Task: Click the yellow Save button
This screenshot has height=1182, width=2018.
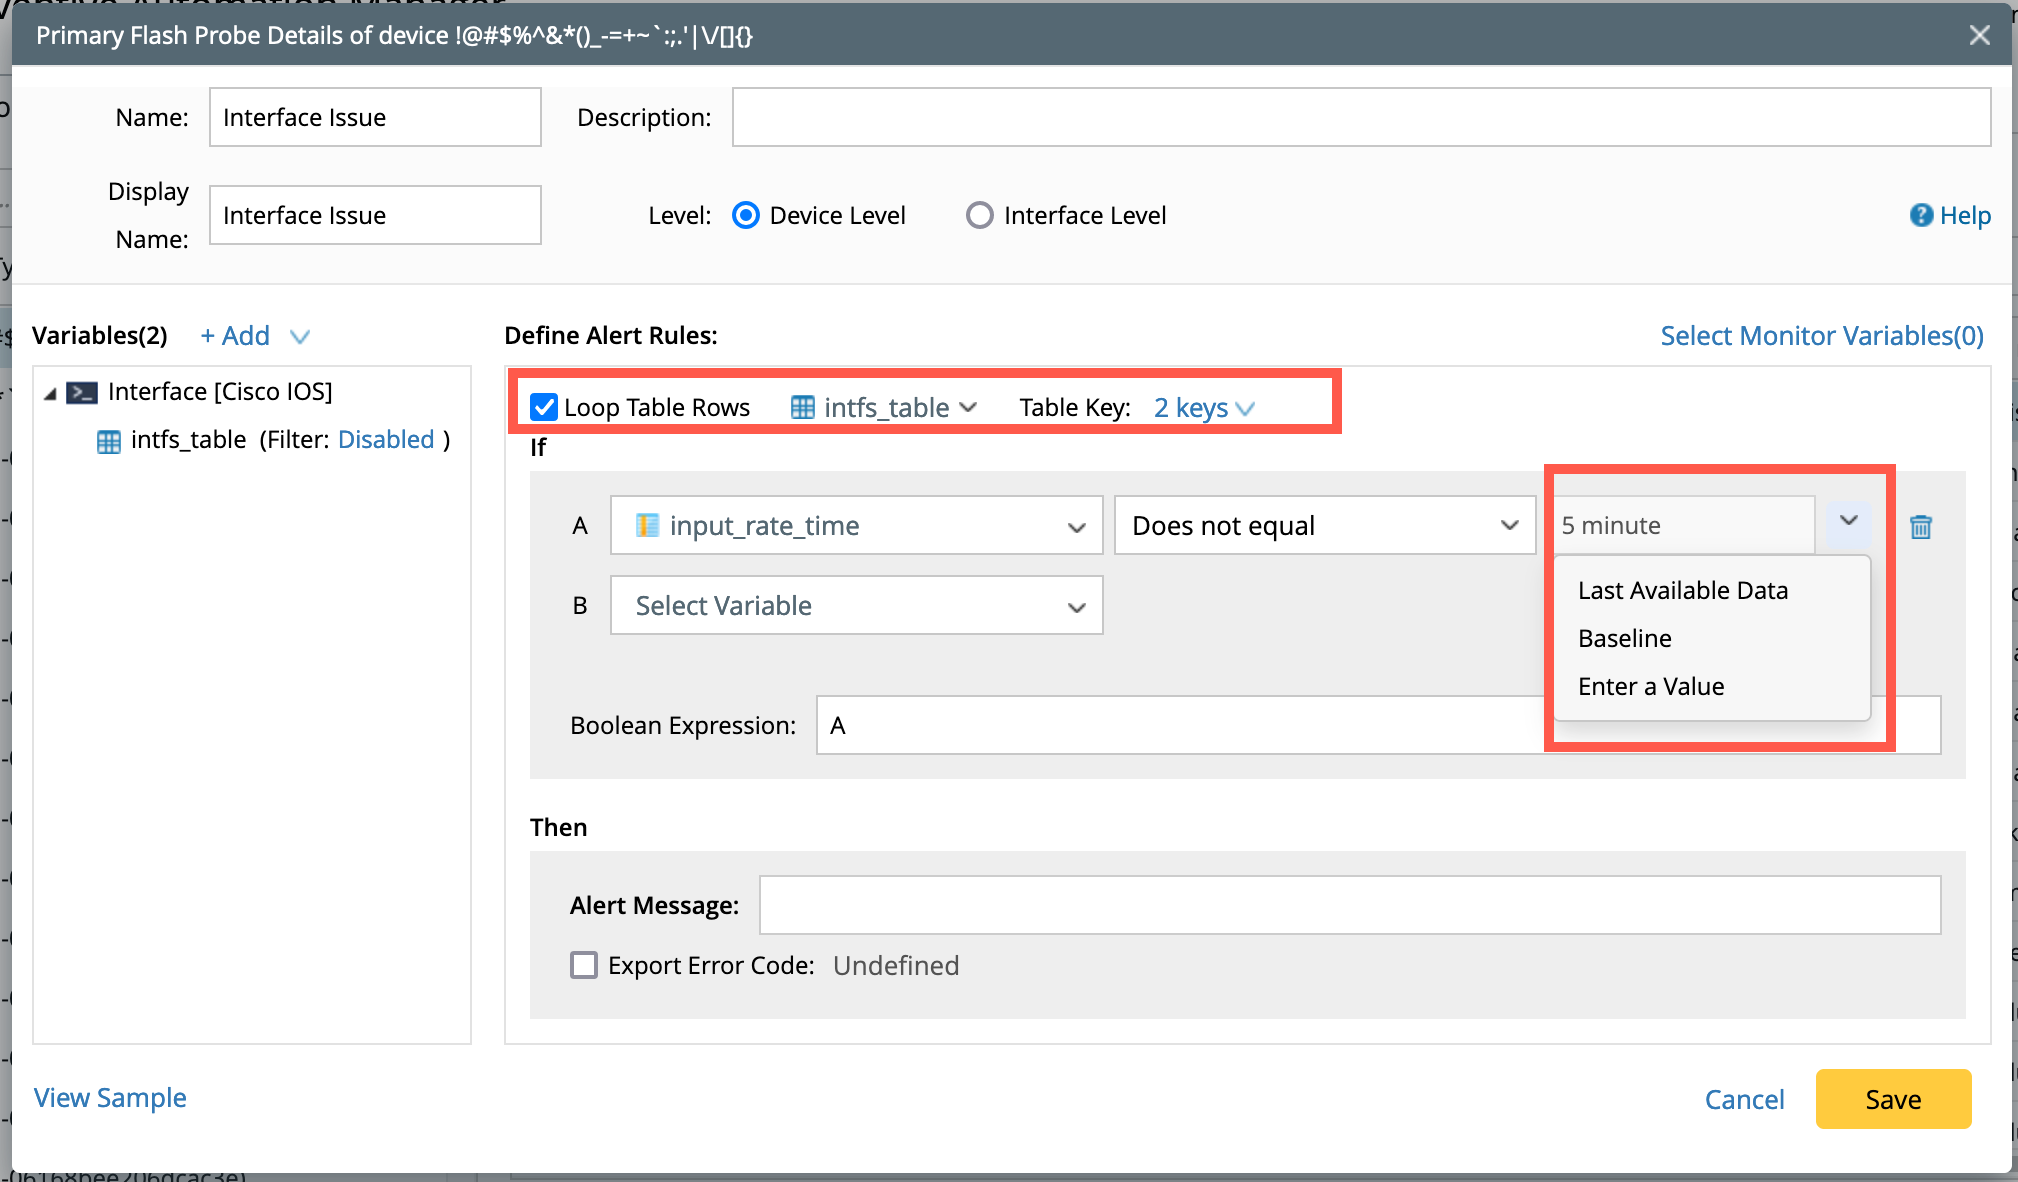Action: tap(1892, 1099)
